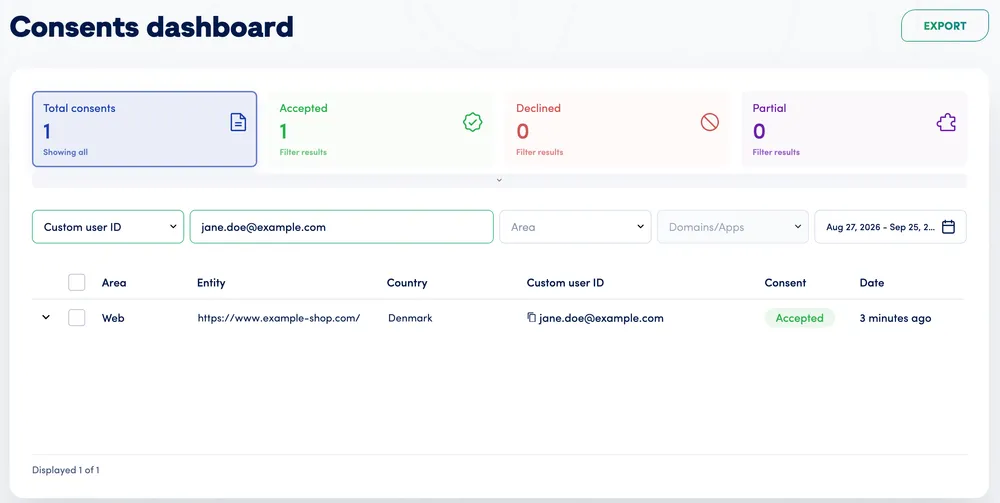Image resolution: width=1000 pixels, height=503 pixels.
Task: Filter results by Declined consents card
Action: pos(617,129)
